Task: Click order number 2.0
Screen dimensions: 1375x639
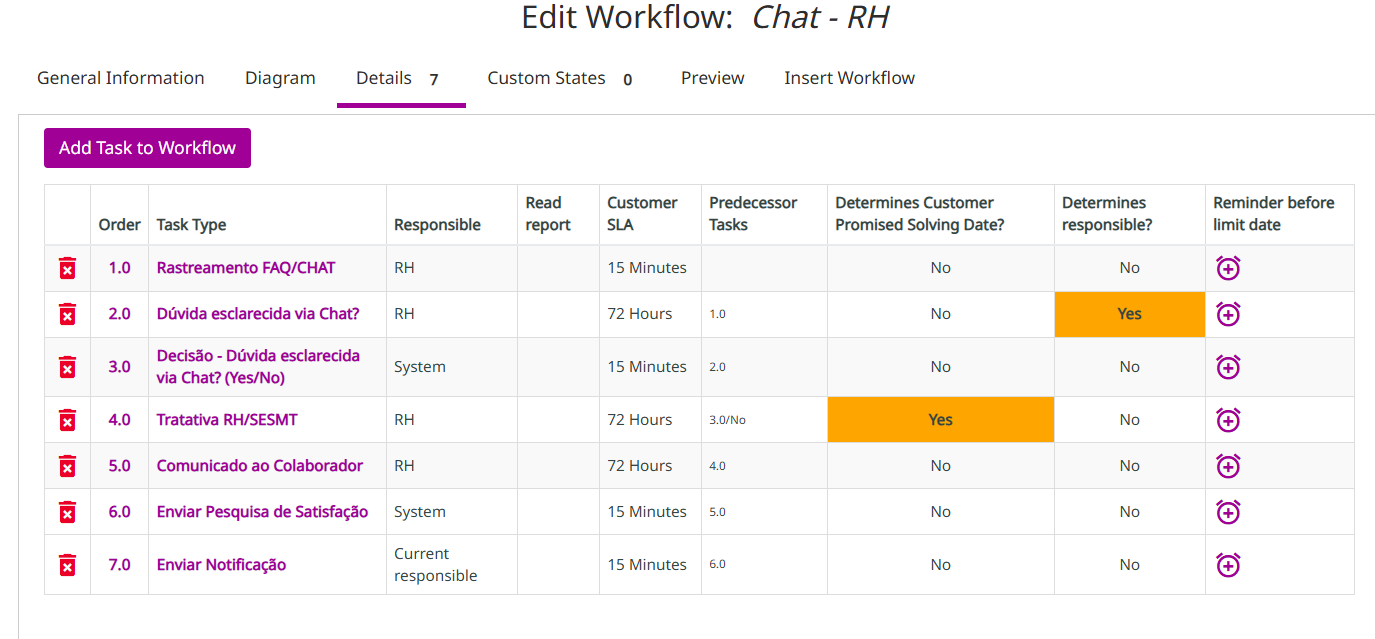Action: pos(119,314)
